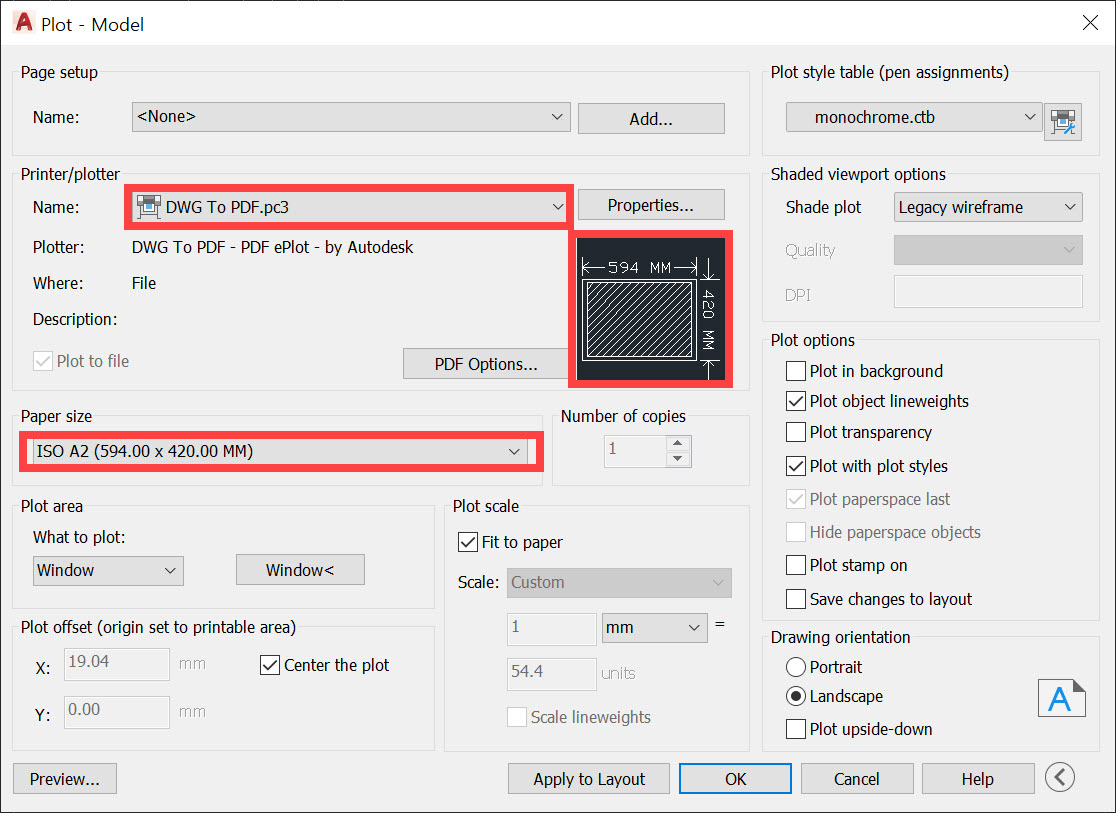The width and height of the screenshot is (1116, 813).
Task: Click the scale units field showing 54.4
Action: (x=552, y=673)
